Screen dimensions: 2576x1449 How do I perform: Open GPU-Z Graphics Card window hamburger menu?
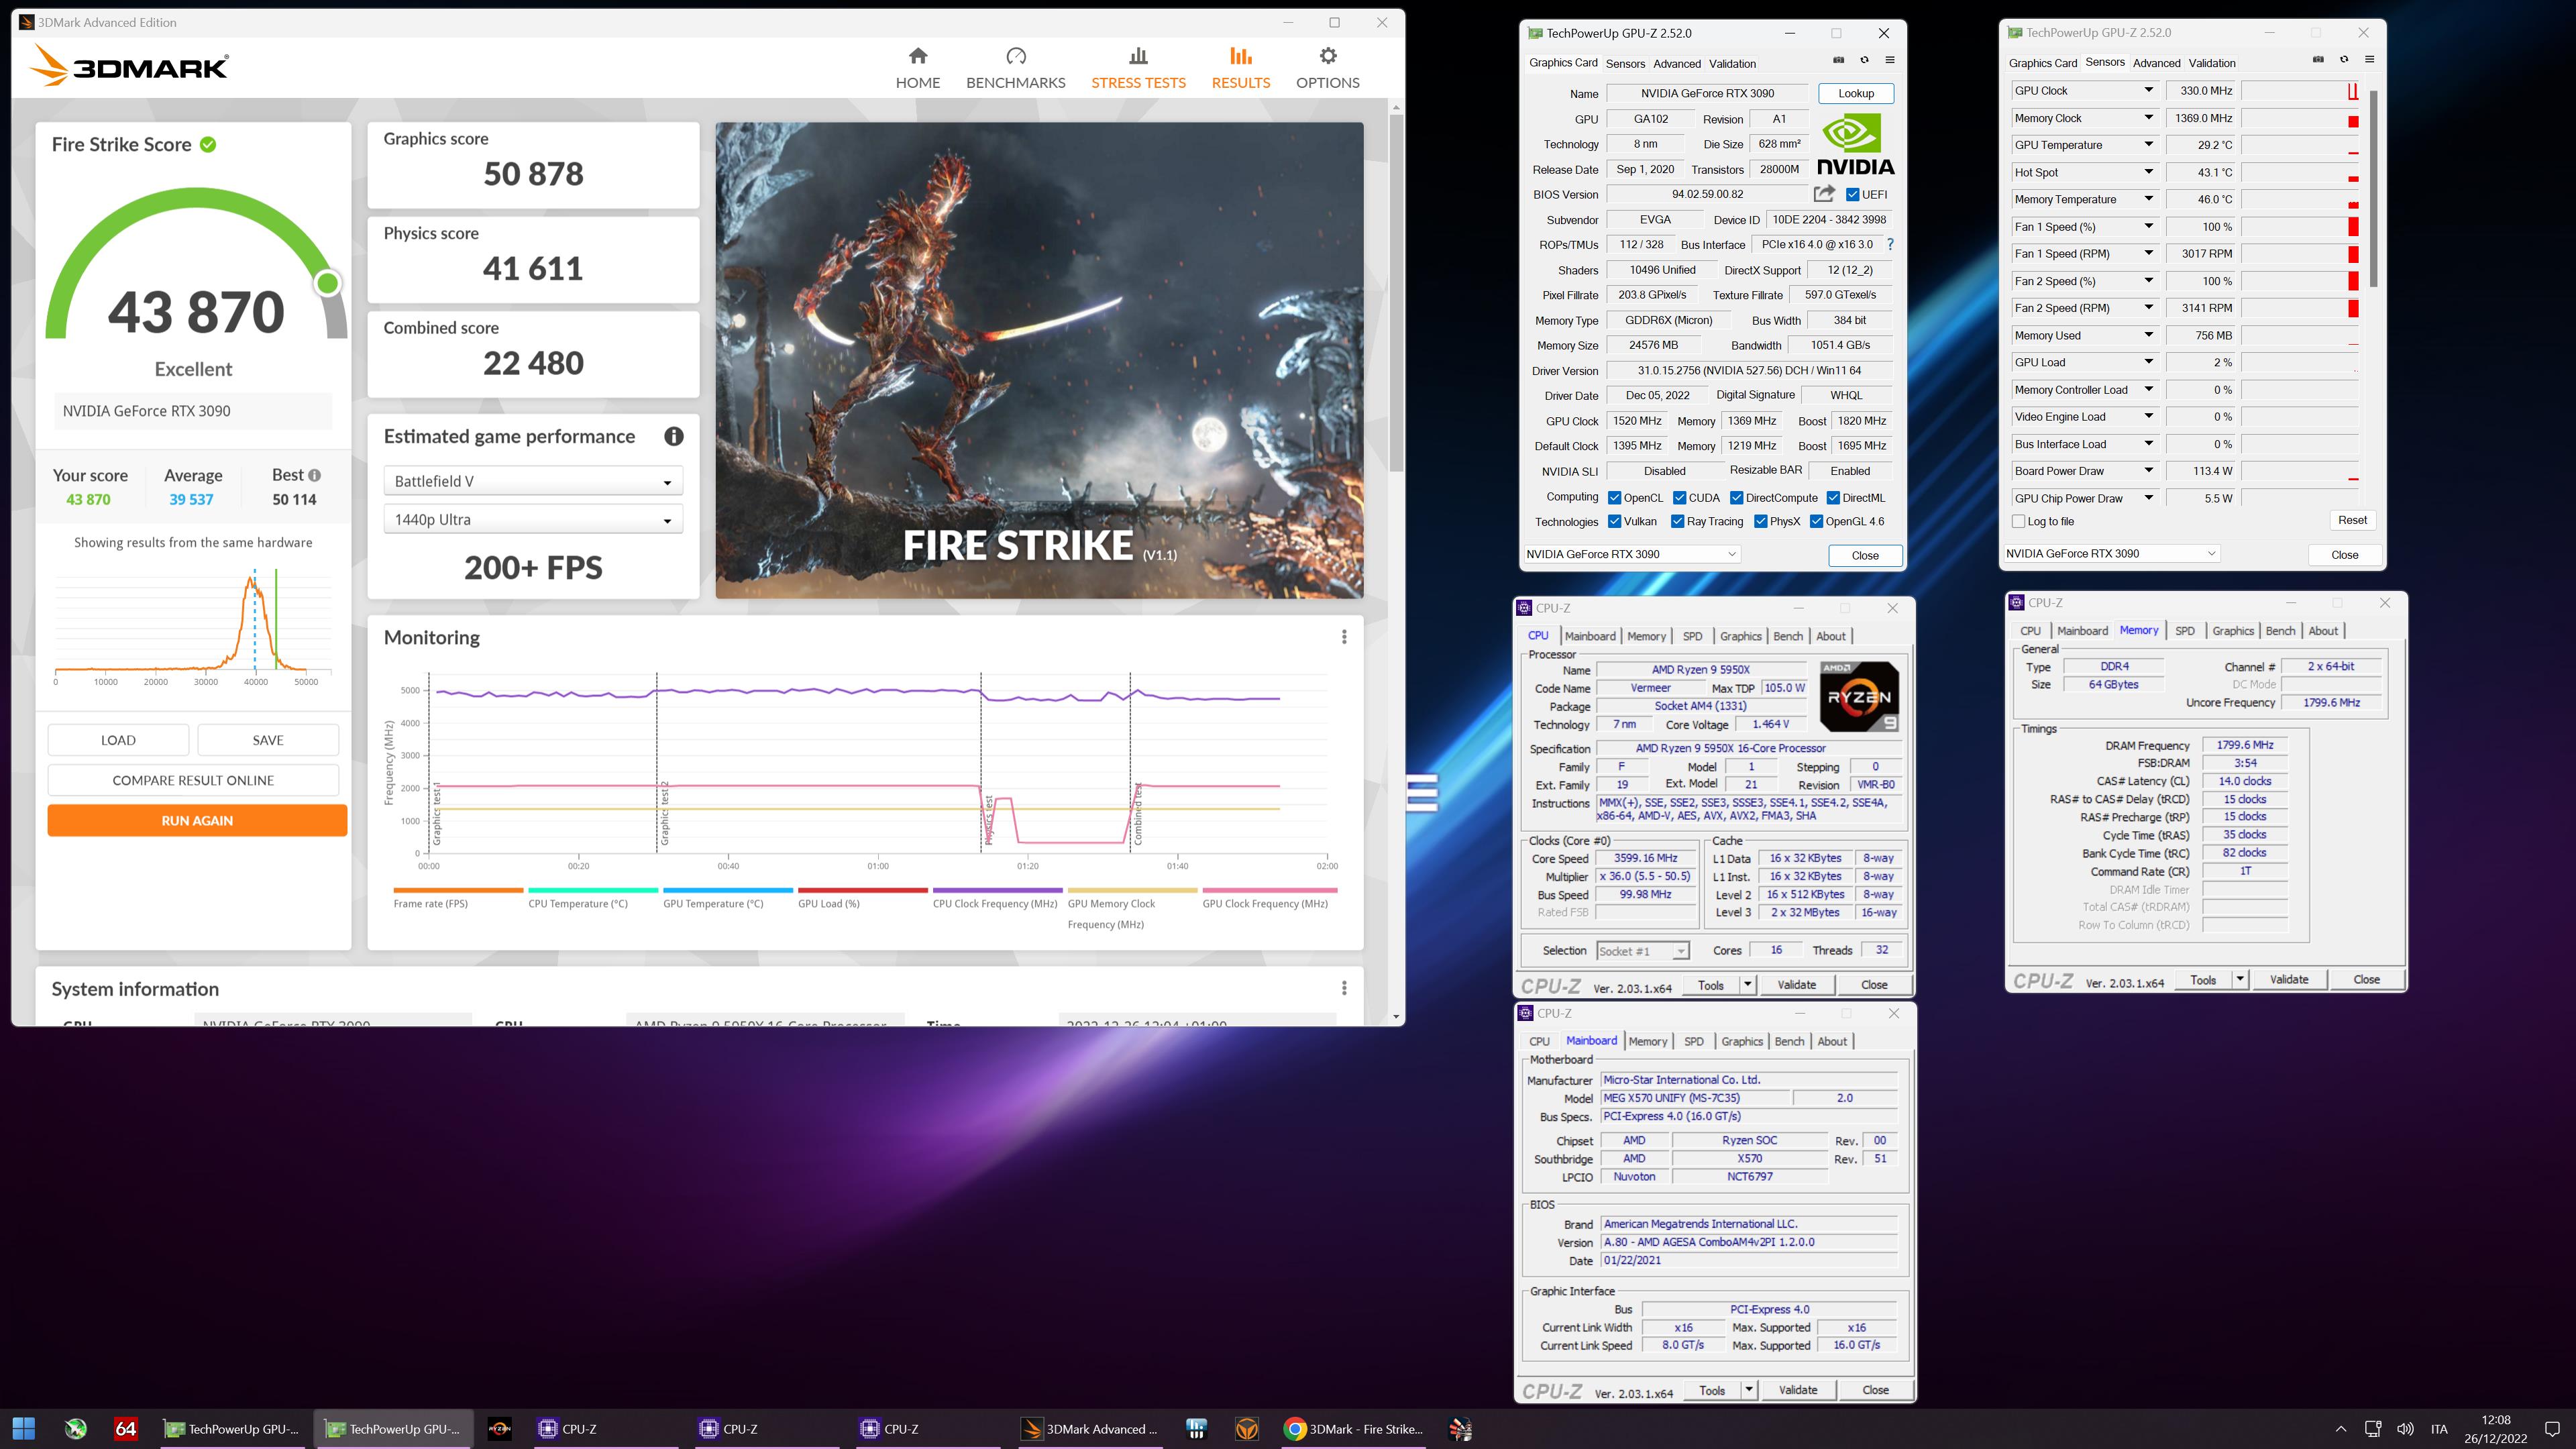[1890, 60]
